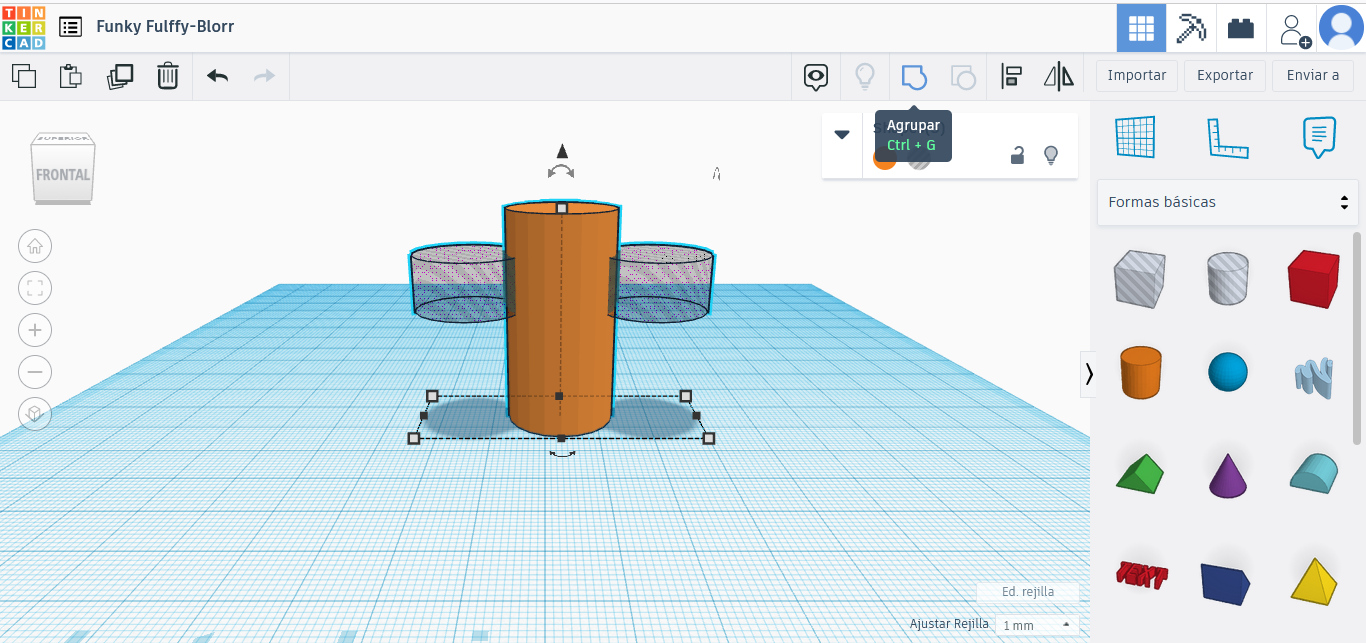The image size is (1366, 643).
Task: Toggle orthographic perspective view cube icon
Action: (35, 414)
